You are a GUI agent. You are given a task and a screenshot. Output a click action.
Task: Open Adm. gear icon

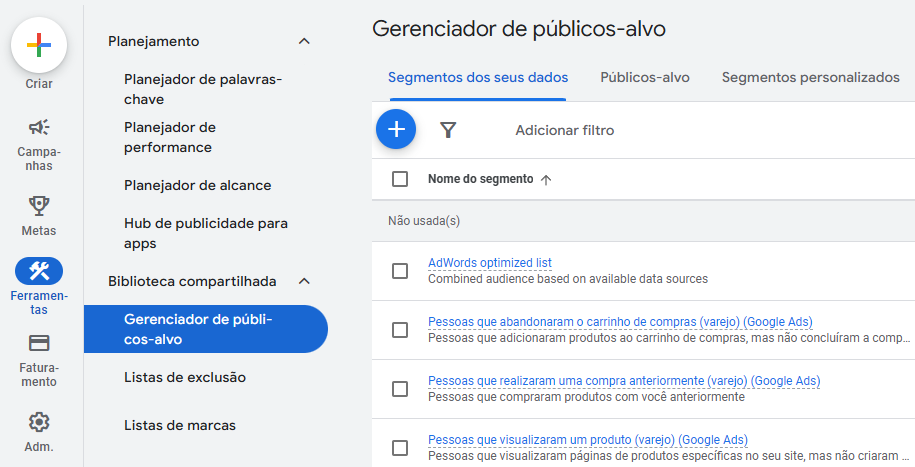tap(39, 422)
